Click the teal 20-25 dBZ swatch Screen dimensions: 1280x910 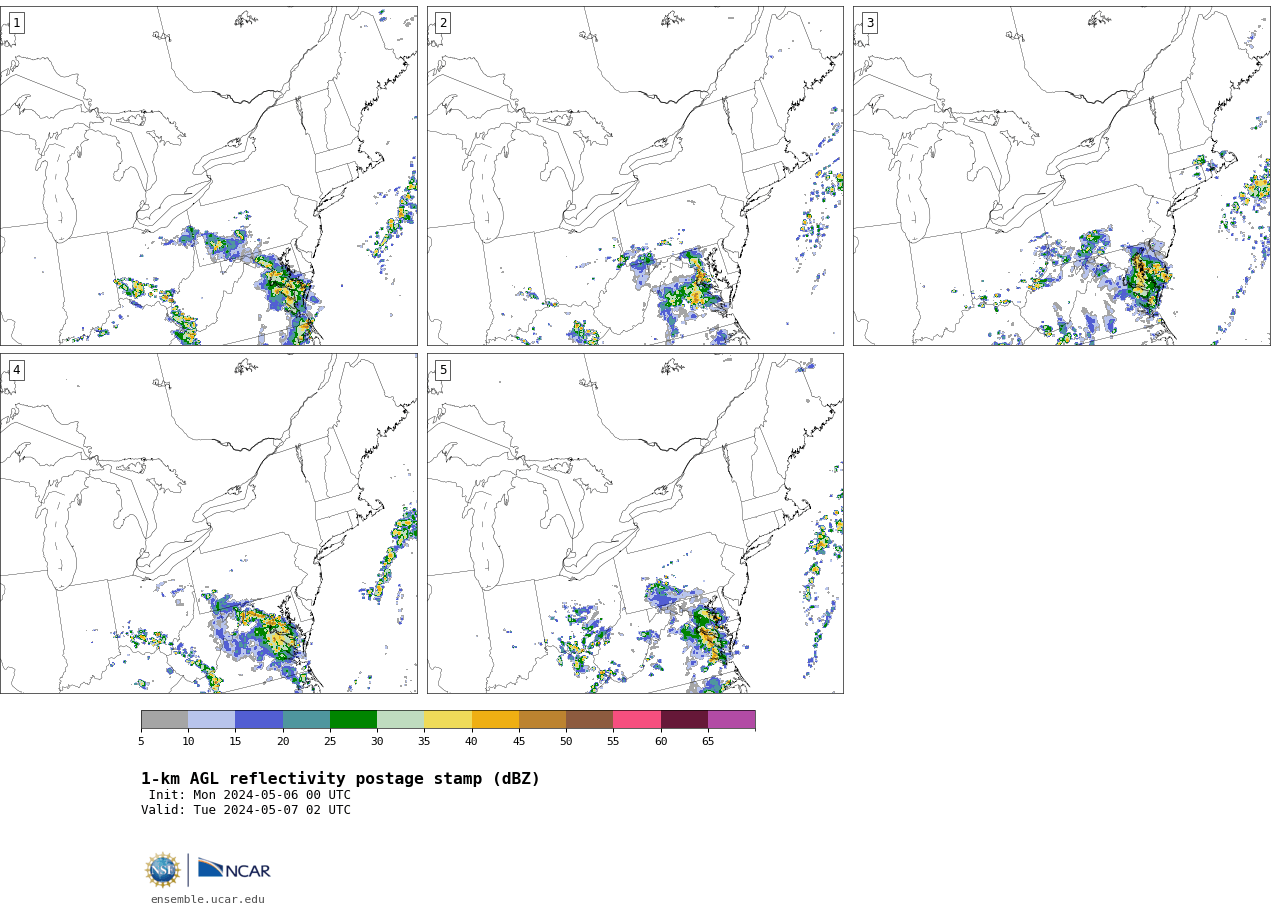pyautogui.click(x=306, y=720)
